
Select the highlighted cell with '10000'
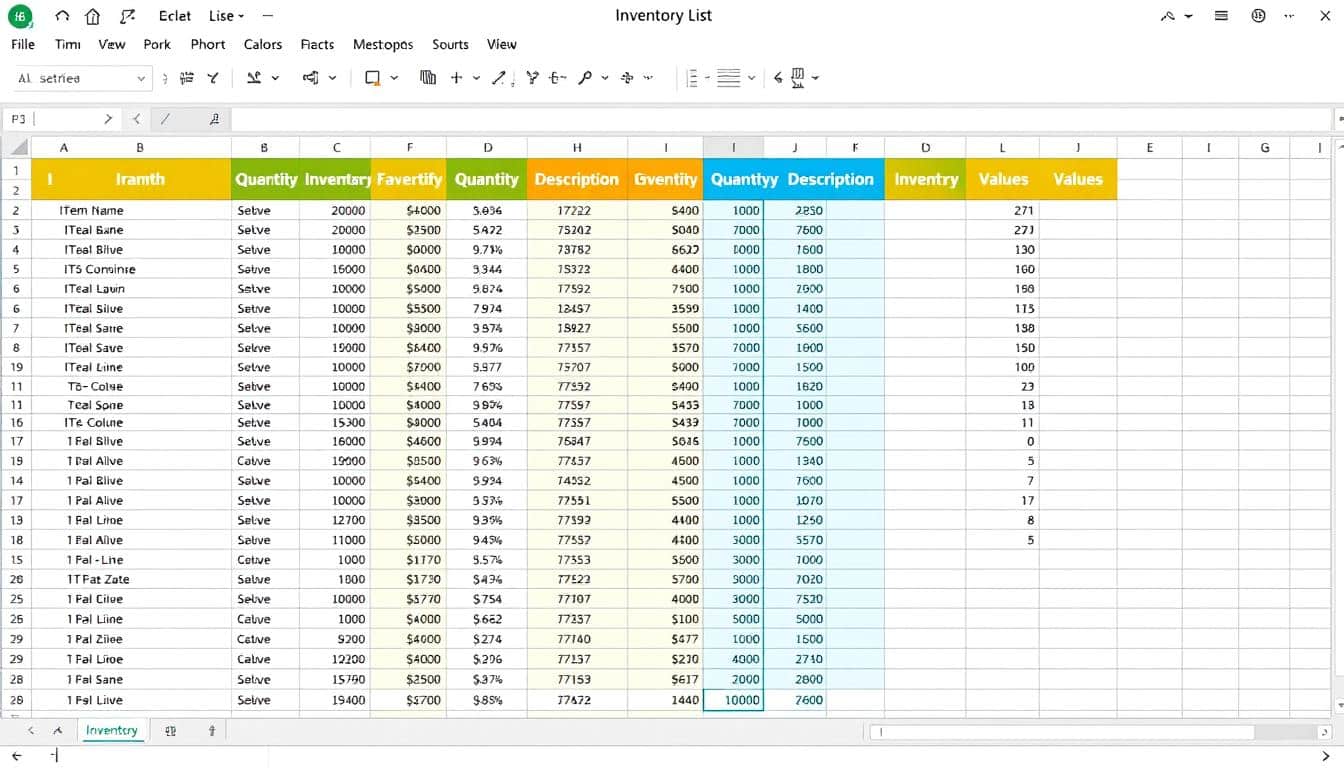click(734, 700)
